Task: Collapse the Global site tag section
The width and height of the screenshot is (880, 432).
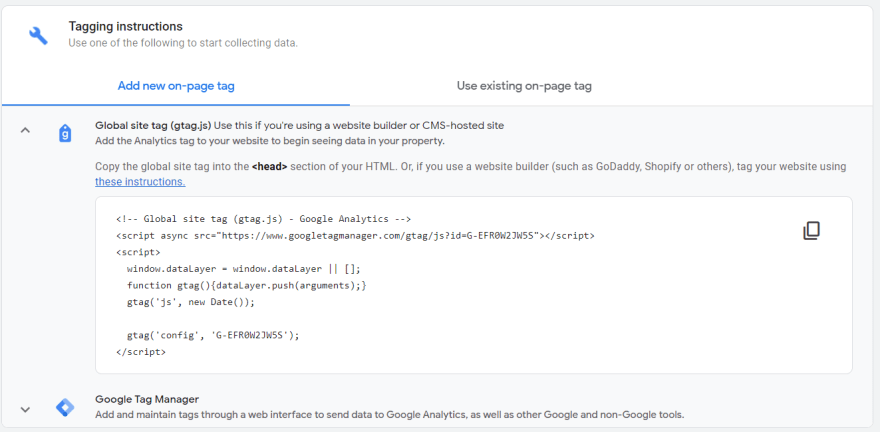Action: click(25, 130)
